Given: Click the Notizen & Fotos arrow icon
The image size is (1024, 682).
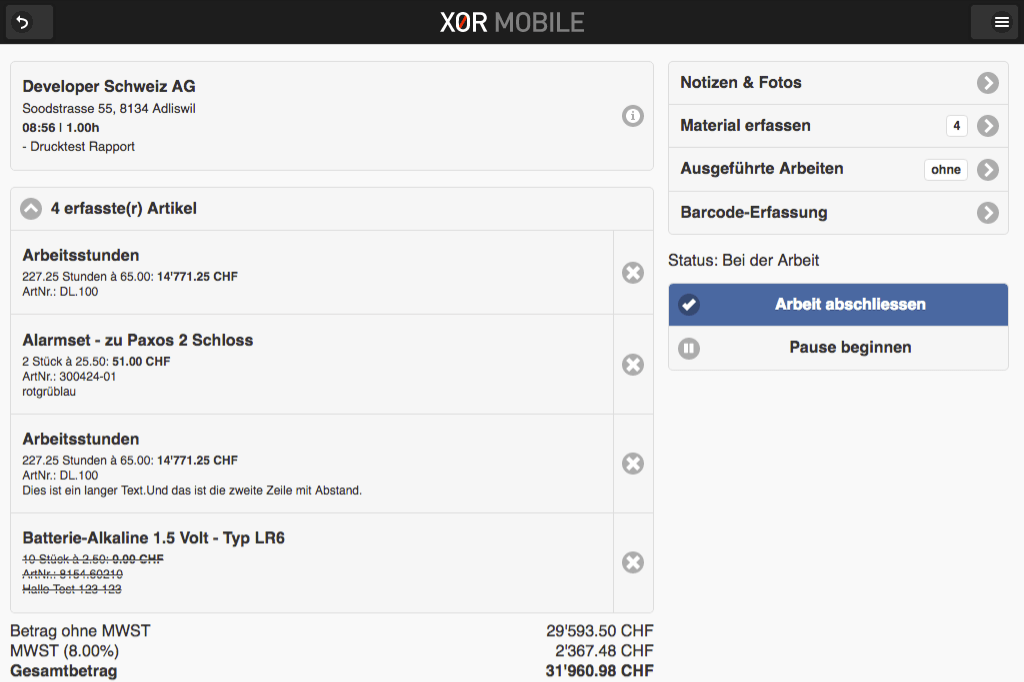Looking at the screenshot, I should [x=988, y=83].
